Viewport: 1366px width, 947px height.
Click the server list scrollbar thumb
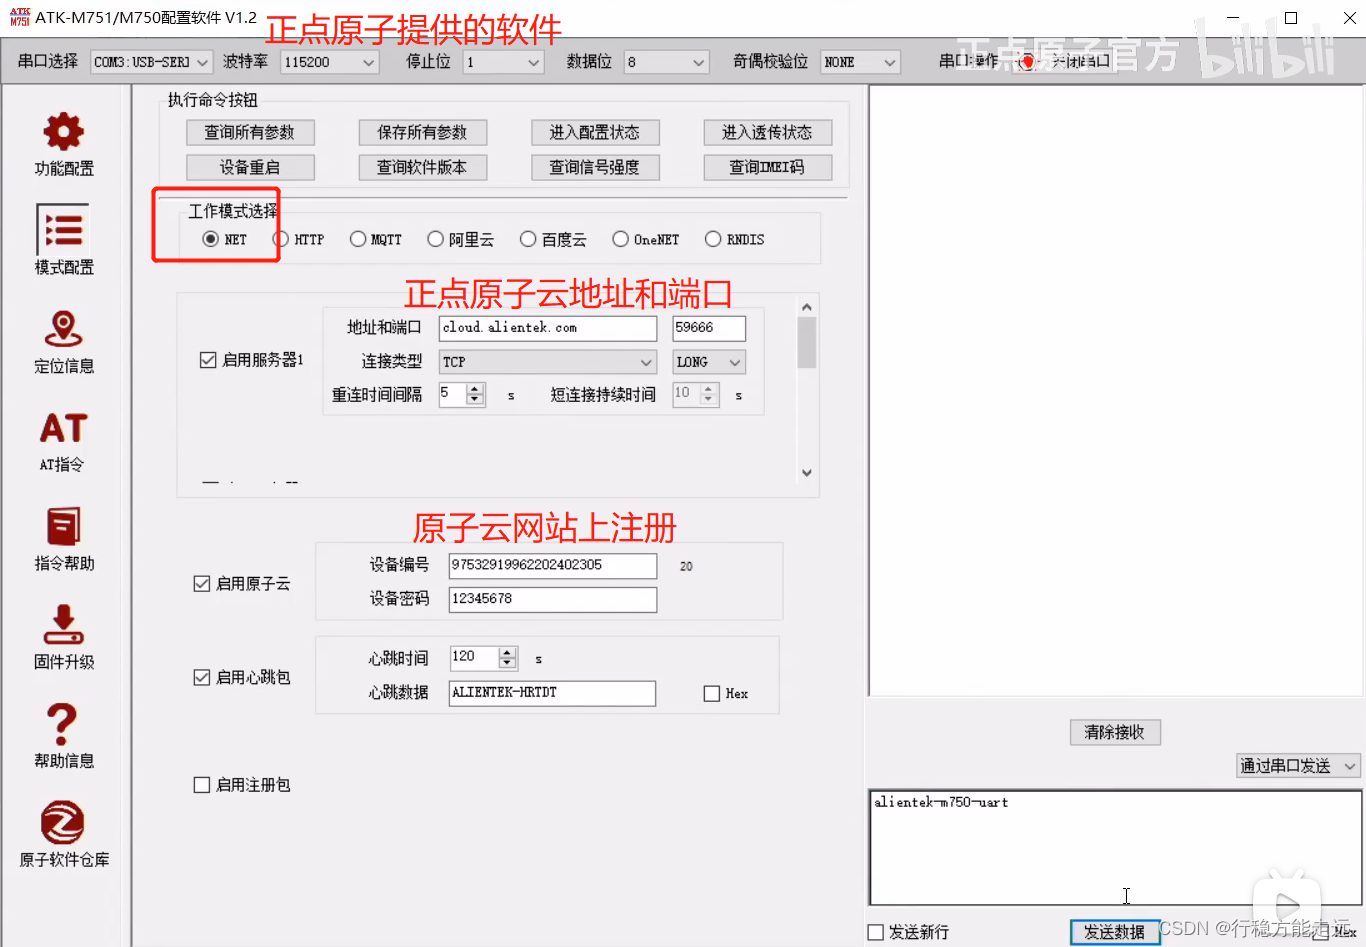click(x=807, y=343)
